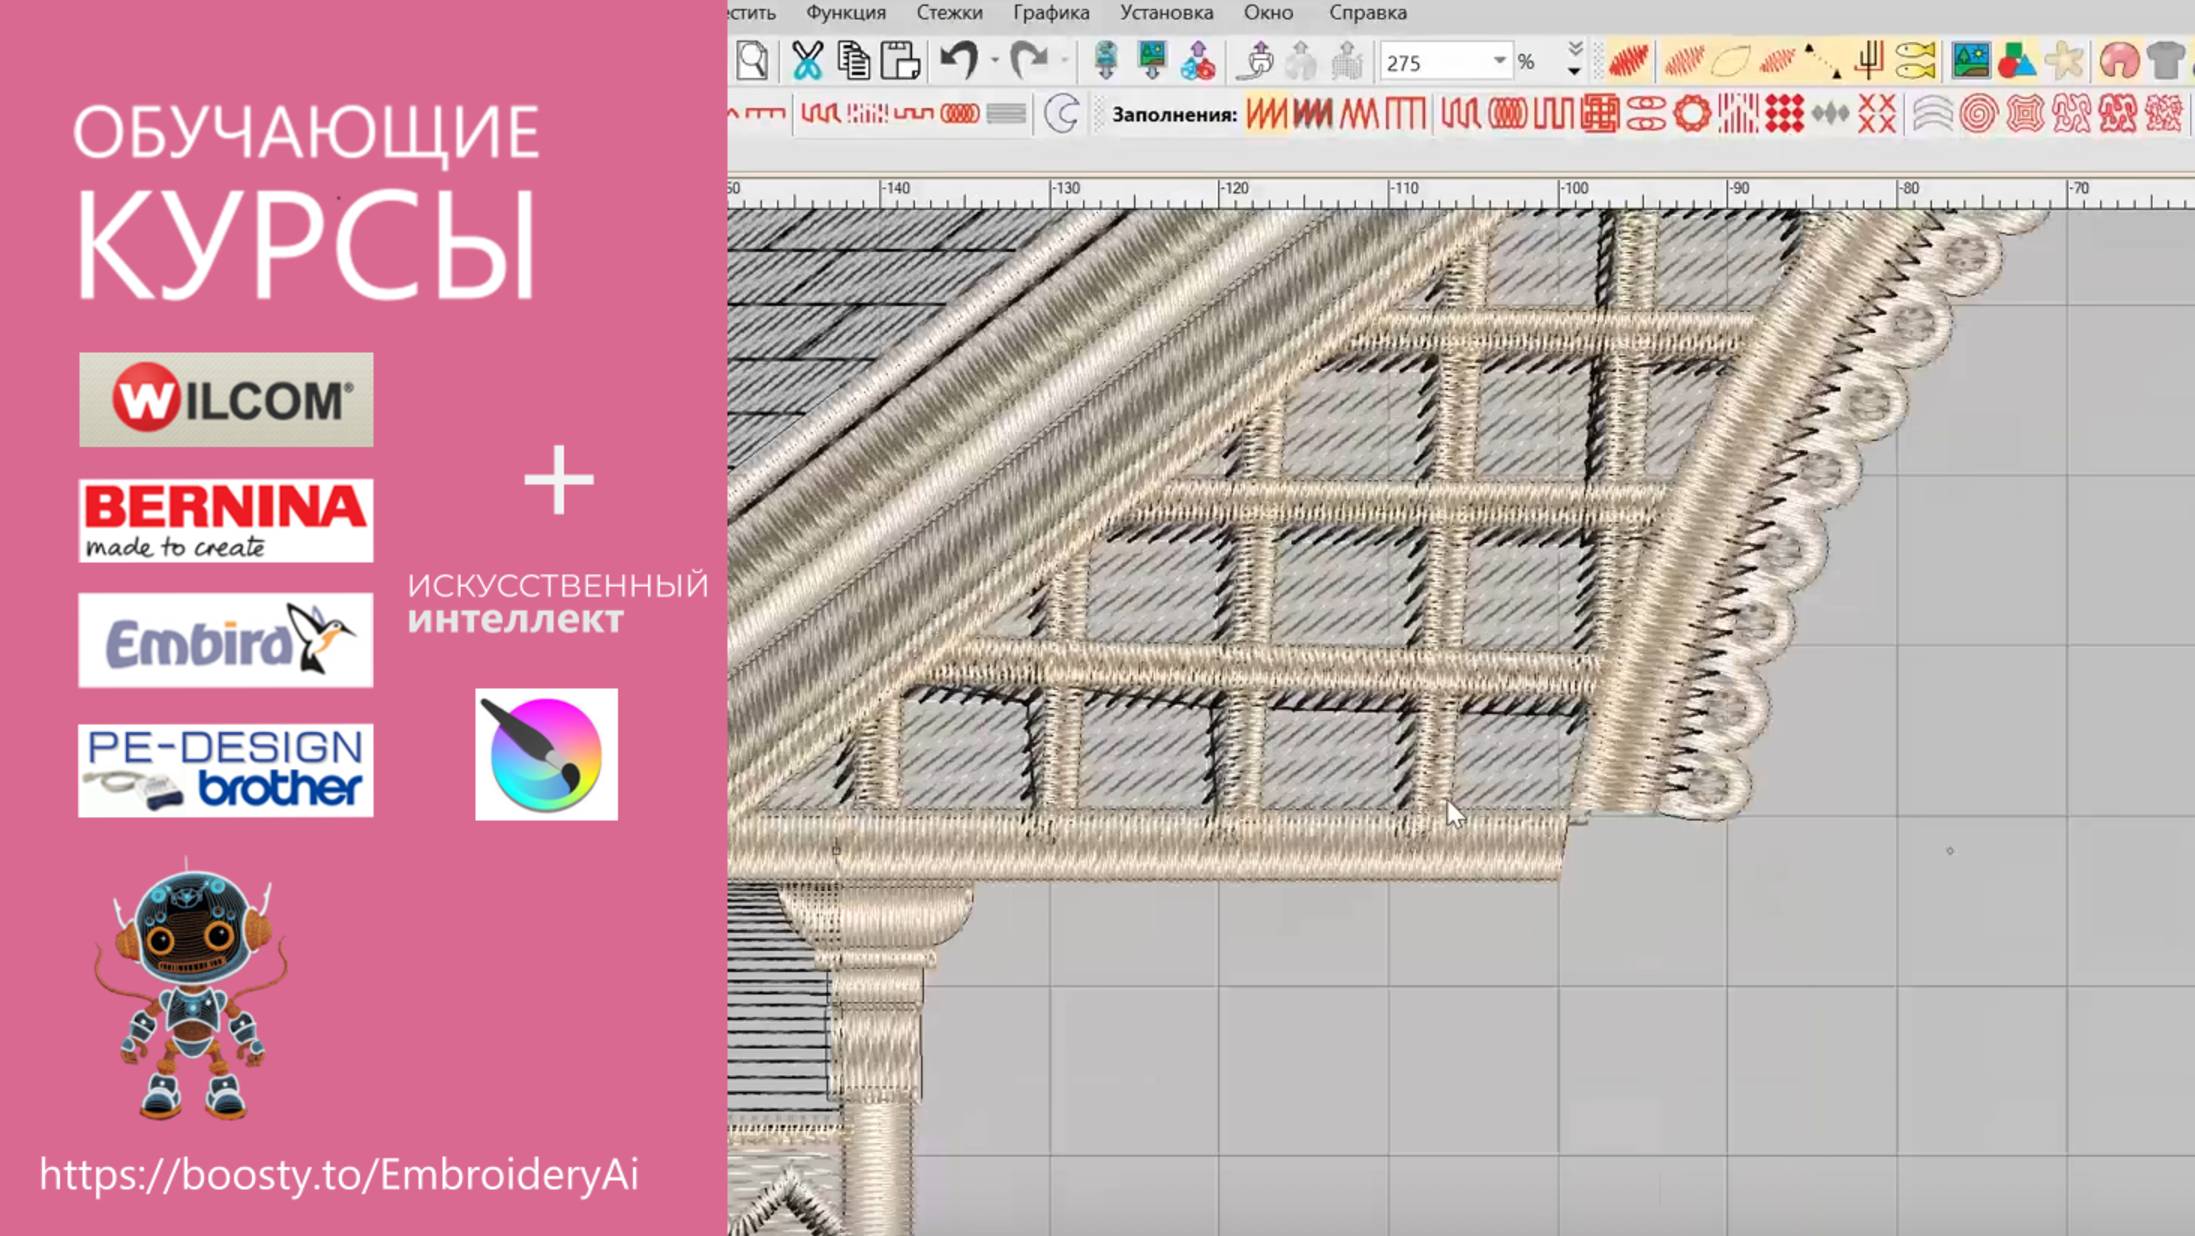This screenshot has width=2195, height=1236.
Task: Select the cross stitch fill icon
Action: pyautogui.click(x=1876, y=114)
